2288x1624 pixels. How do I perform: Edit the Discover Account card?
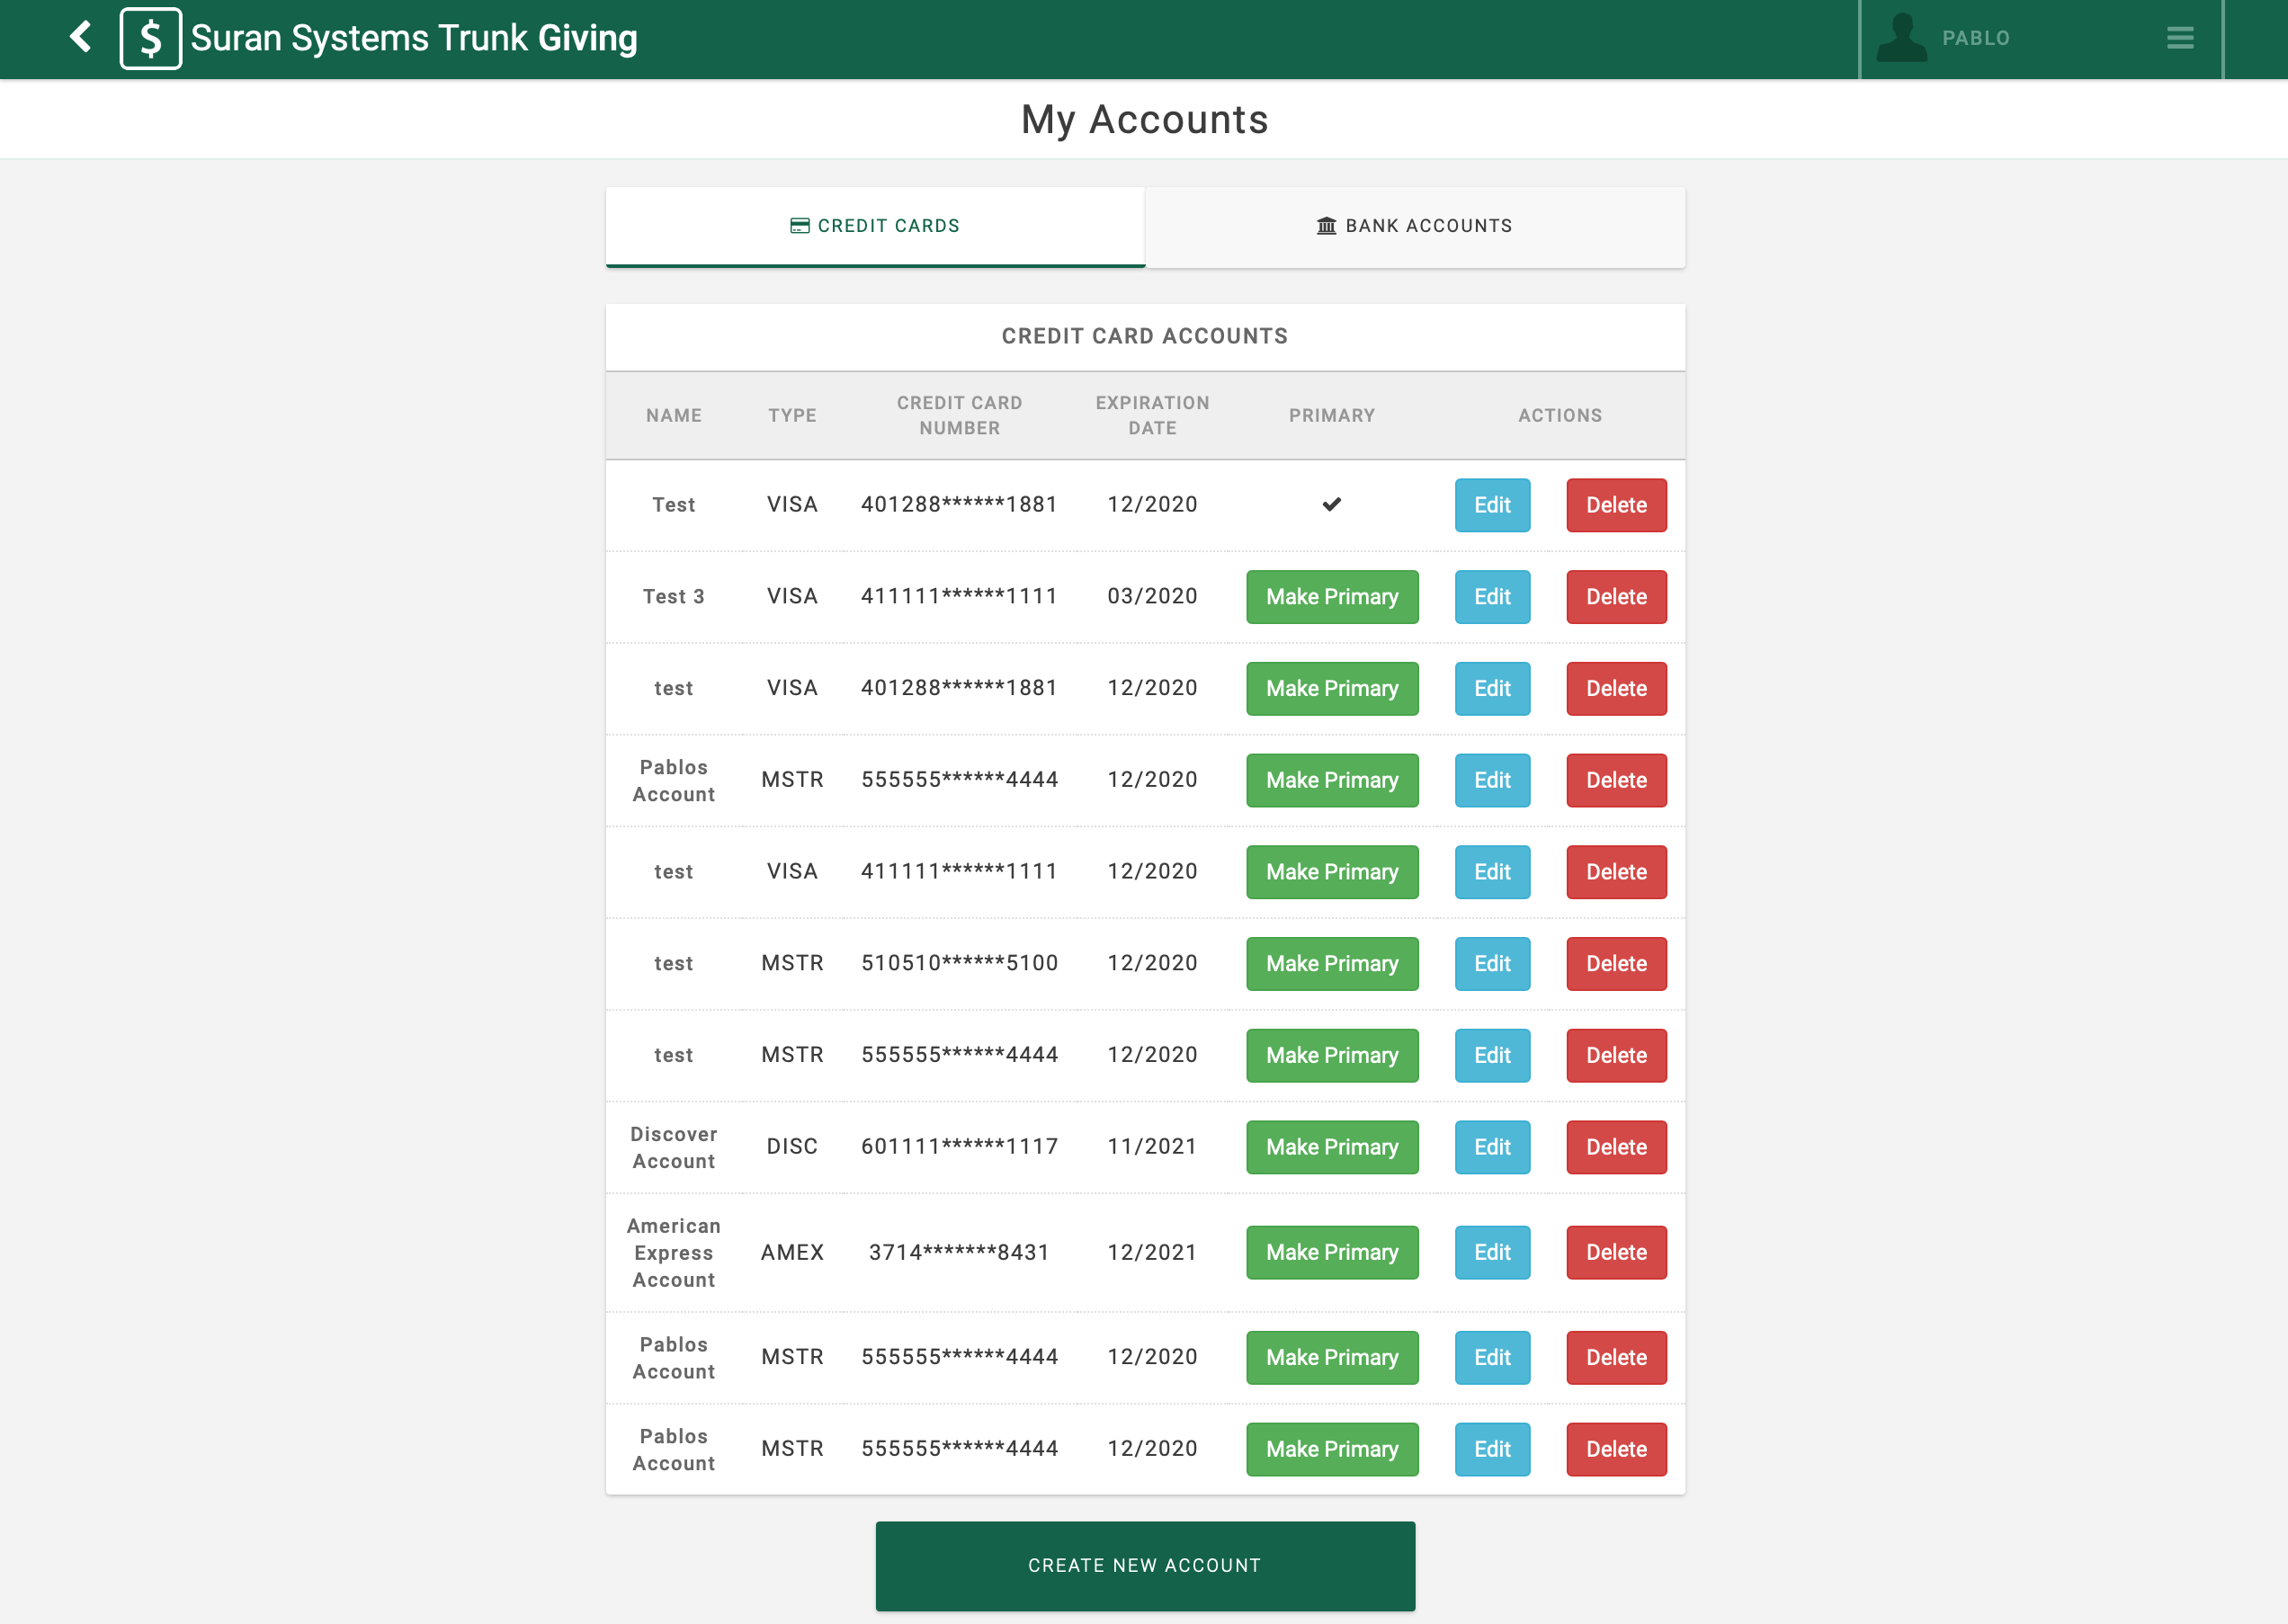(x=1491, y=1147)
